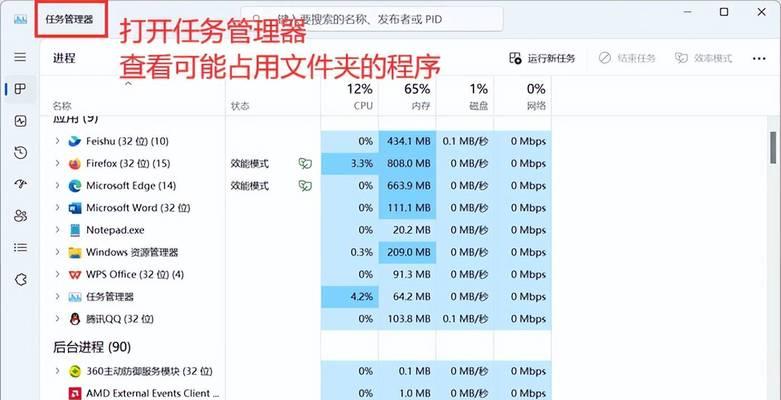This screenshot has width=781, height=400.
Task: Open the Performance sidebar icon
Action: click(20, 121)
